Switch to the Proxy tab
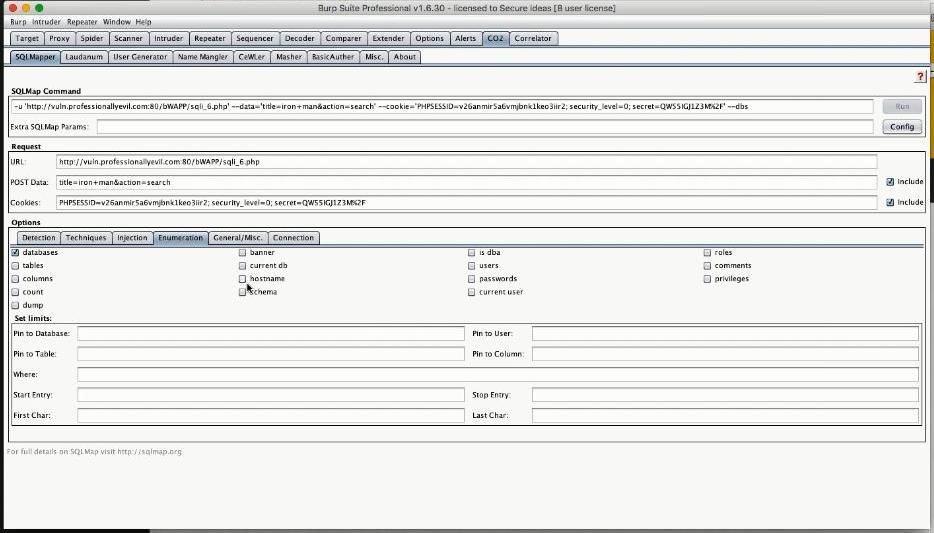Screen dimensions: 934x533 (x=60, y=38)
